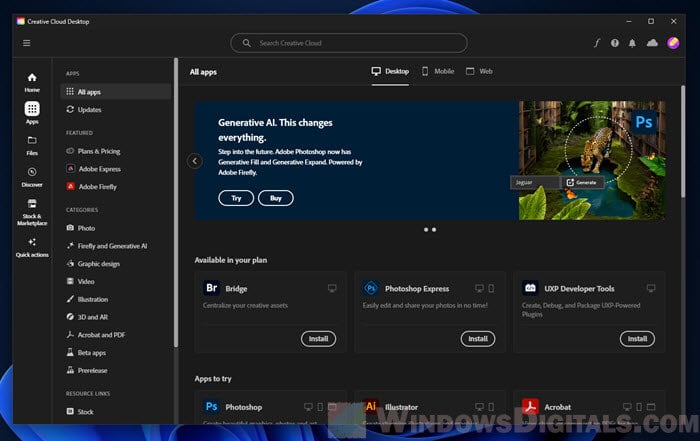This screenshot has width=700, height=441.
Task: Select the Photo category
Action: [x=81, y=228]
